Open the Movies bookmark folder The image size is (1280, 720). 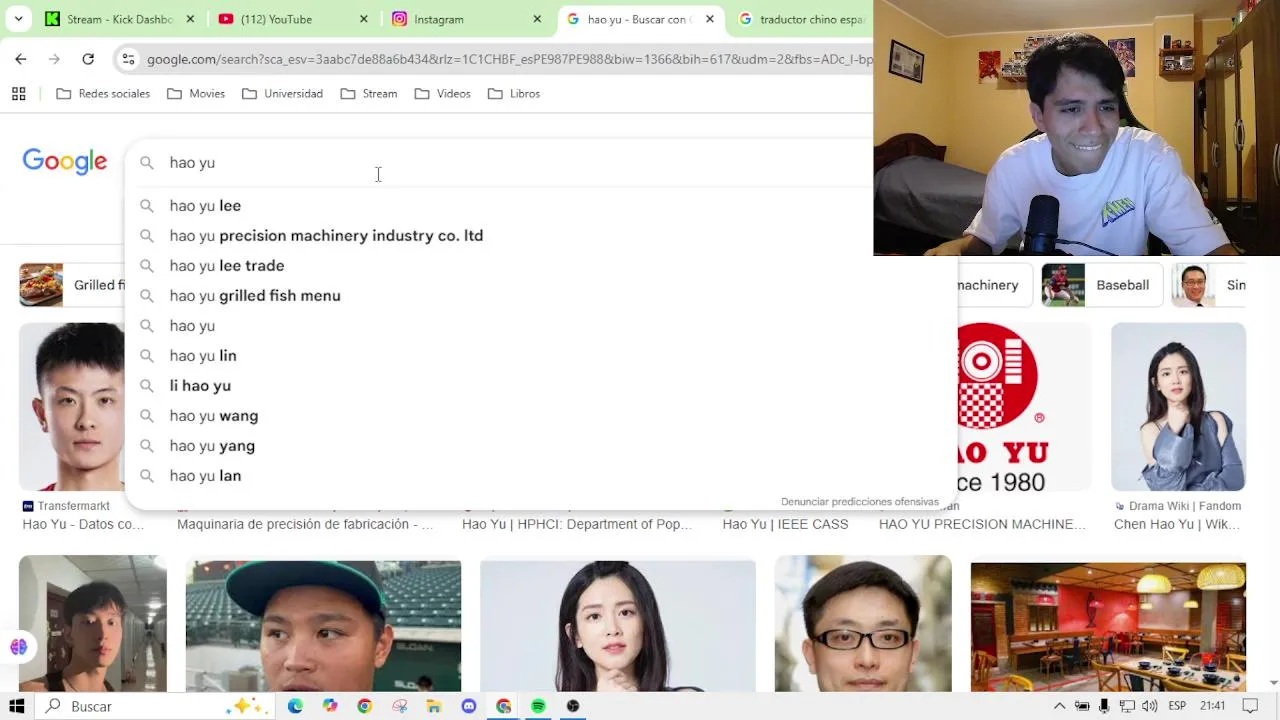pos(196,94)
